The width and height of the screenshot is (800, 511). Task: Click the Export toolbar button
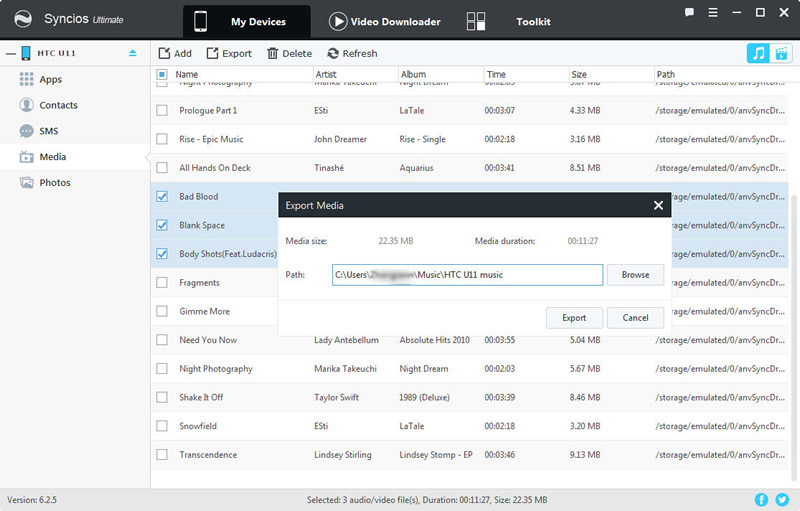(229, 54)
